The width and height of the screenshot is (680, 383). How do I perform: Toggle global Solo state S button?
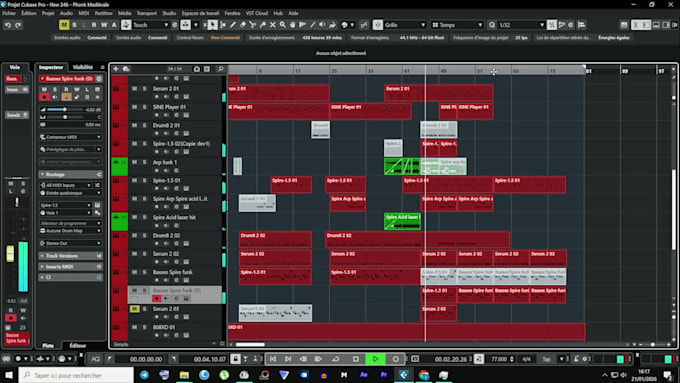(x=74, y=25)
